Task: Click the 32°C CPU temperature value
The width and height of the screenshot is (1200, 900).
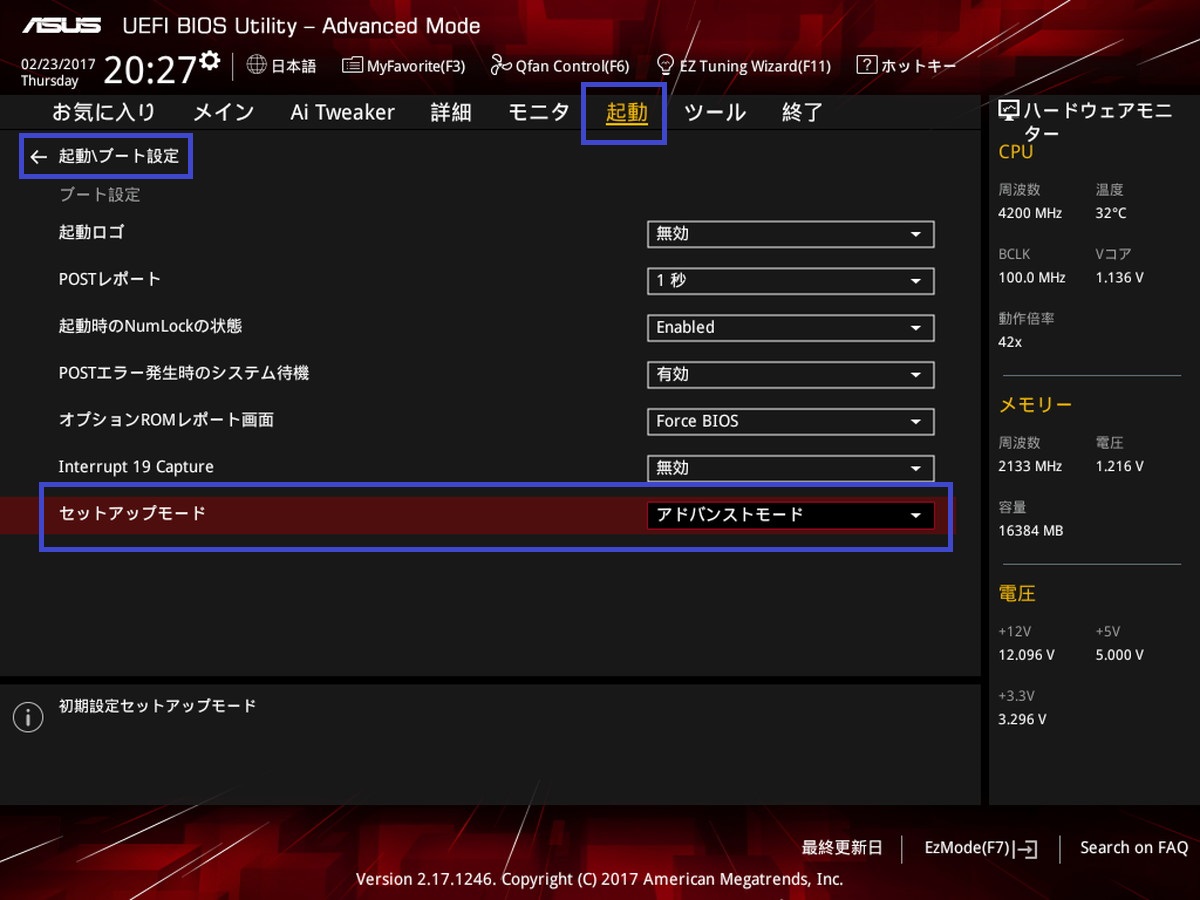Action: point(1111,213)
